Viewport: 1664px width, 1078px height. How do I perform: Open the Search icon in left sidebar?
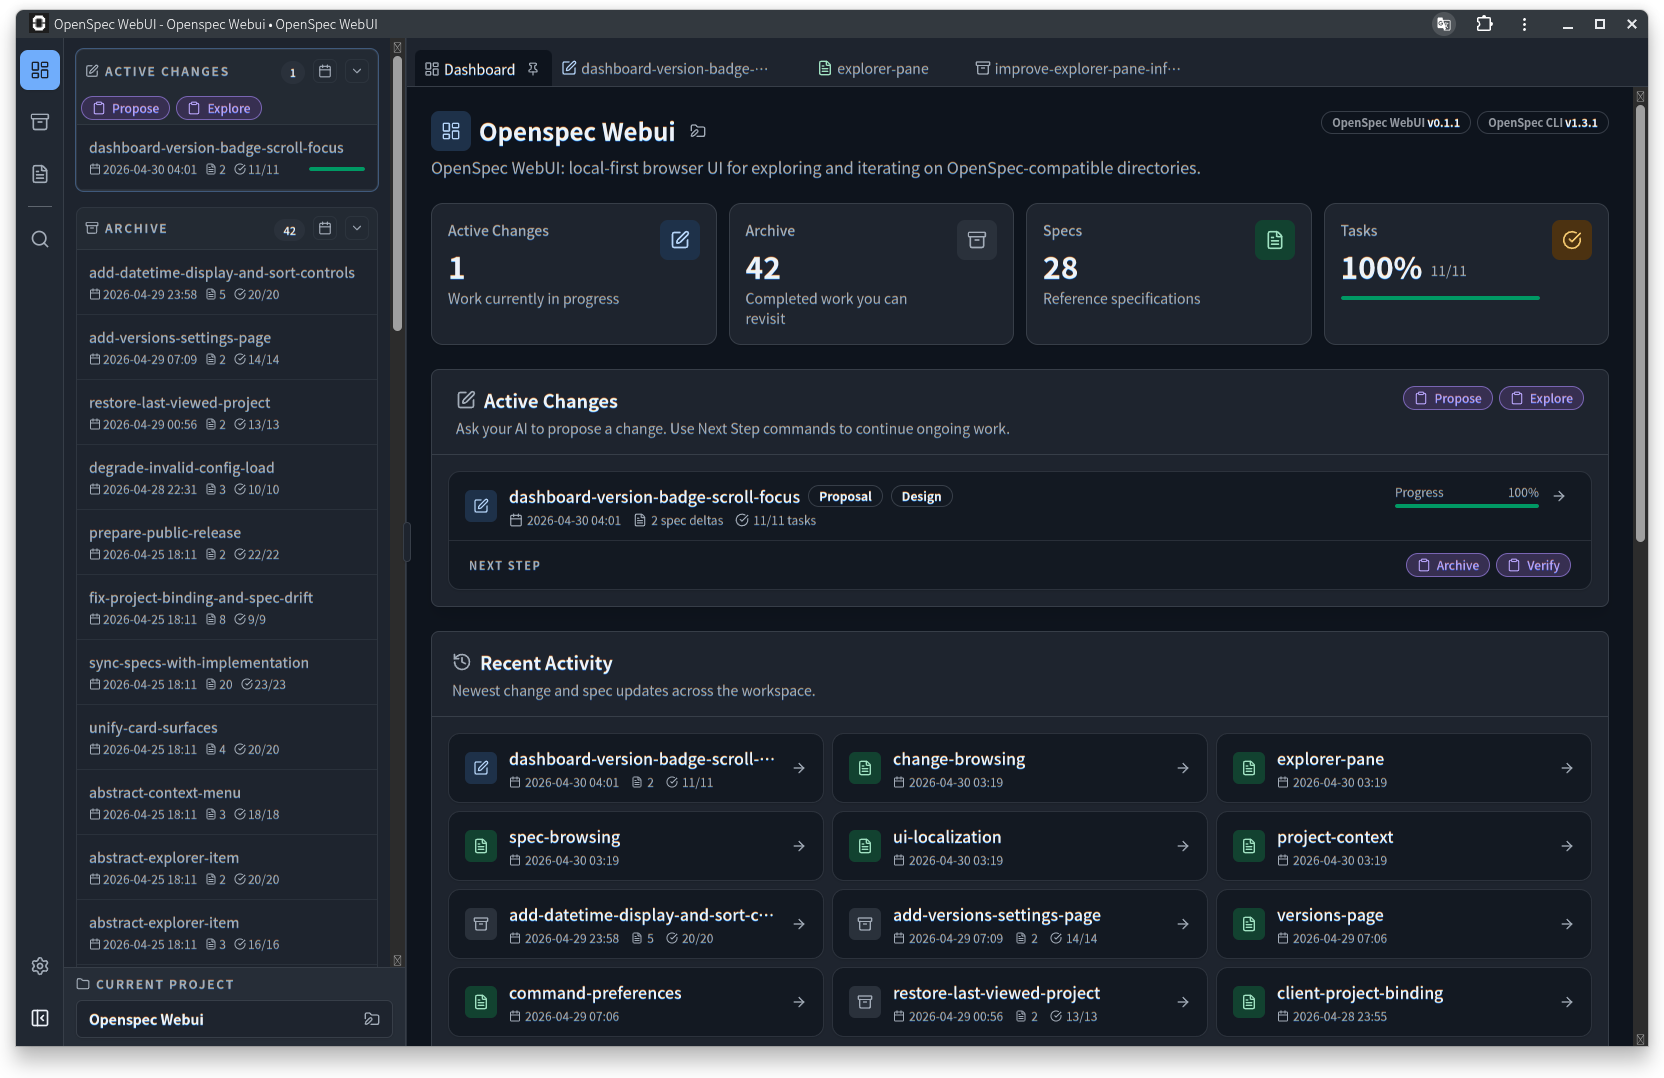click(x=40, y=239)
